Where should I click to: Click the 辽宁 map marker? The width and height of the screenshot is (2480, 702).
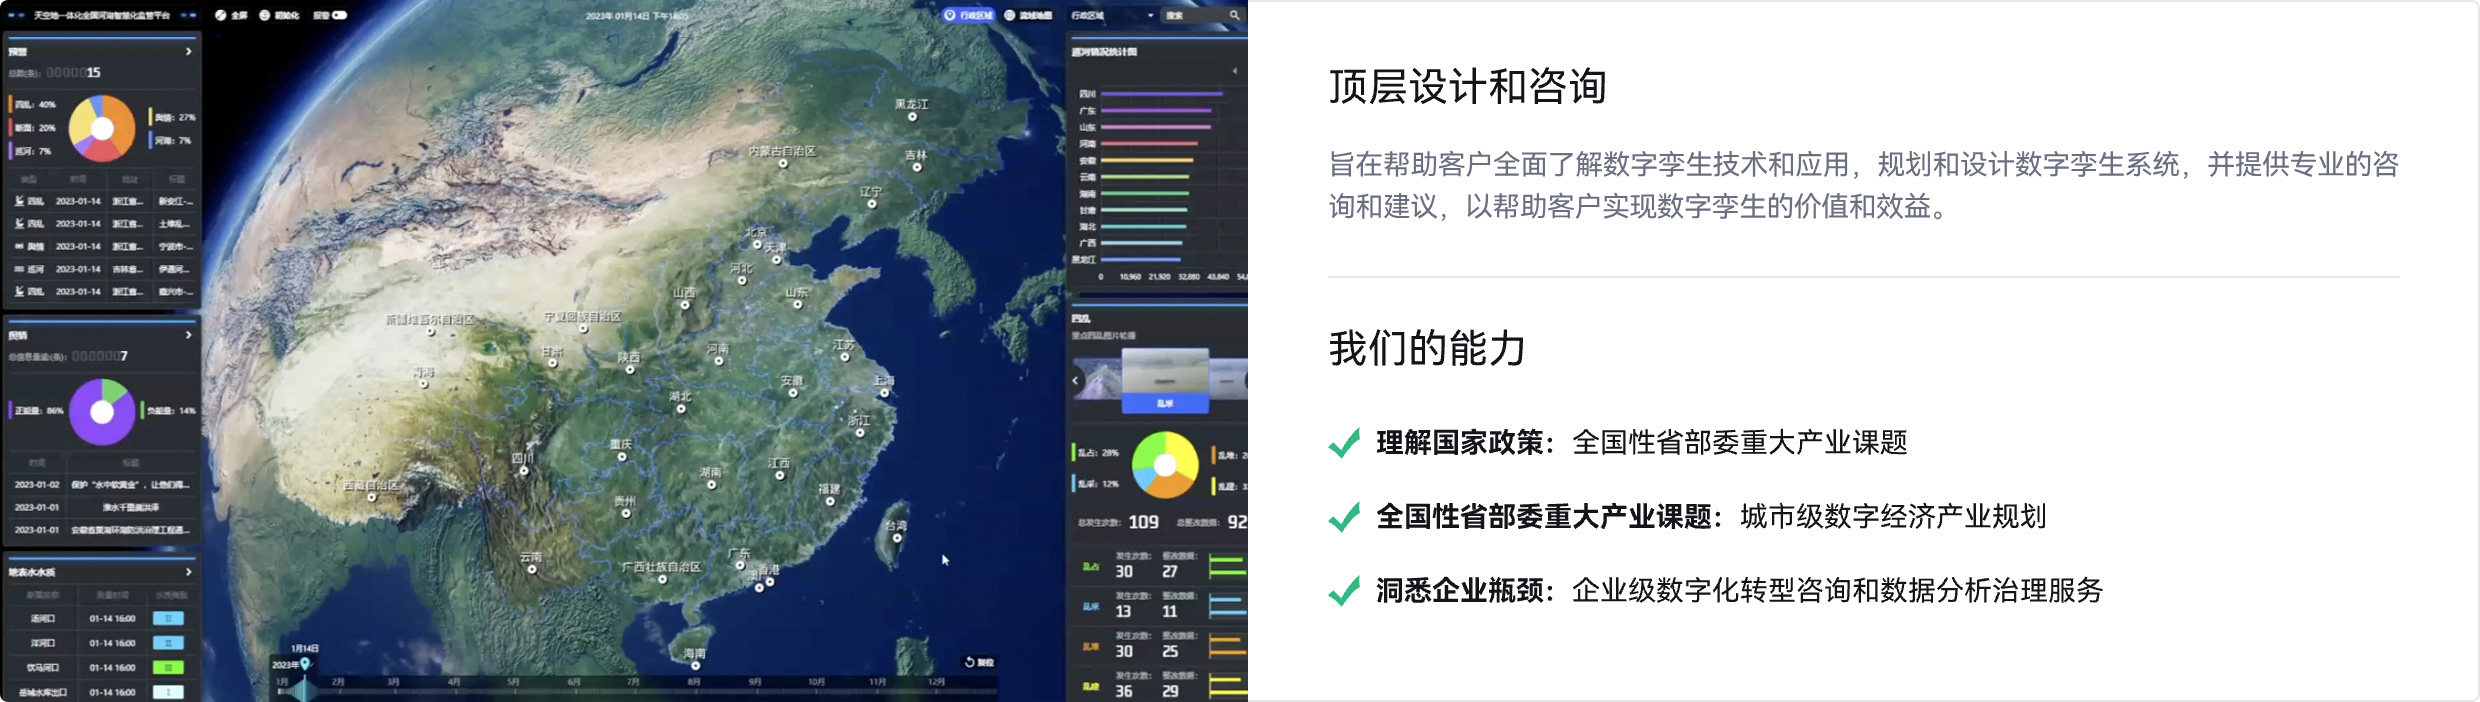[872, 203]
